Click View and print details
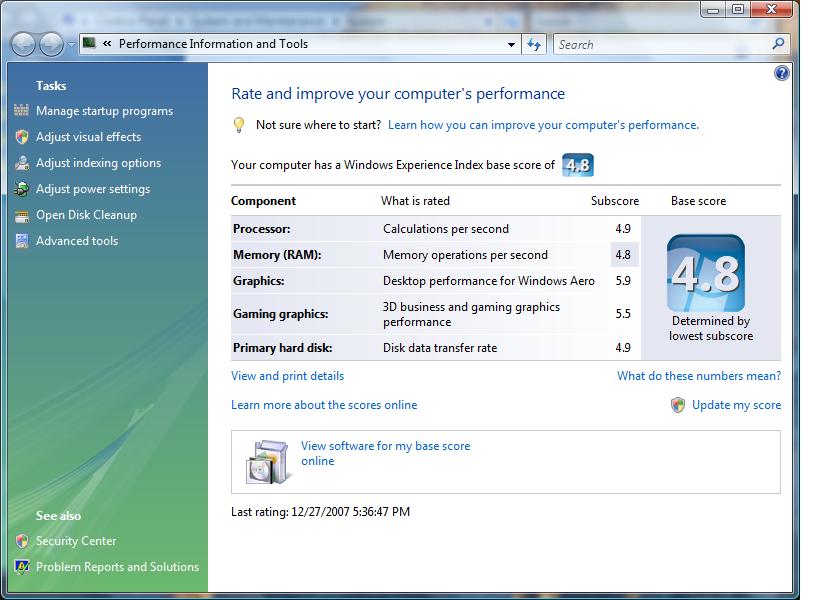 (x=288, y=376)
